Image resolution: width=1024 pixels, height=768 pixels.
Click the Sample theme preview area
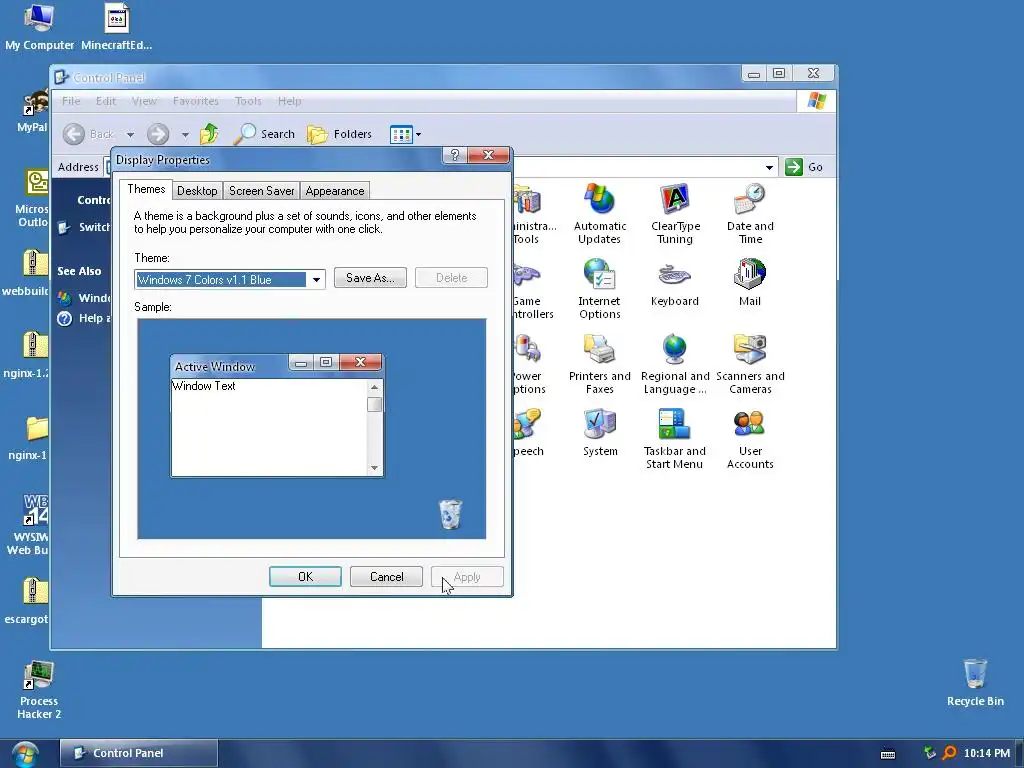[x=312, y=429]
